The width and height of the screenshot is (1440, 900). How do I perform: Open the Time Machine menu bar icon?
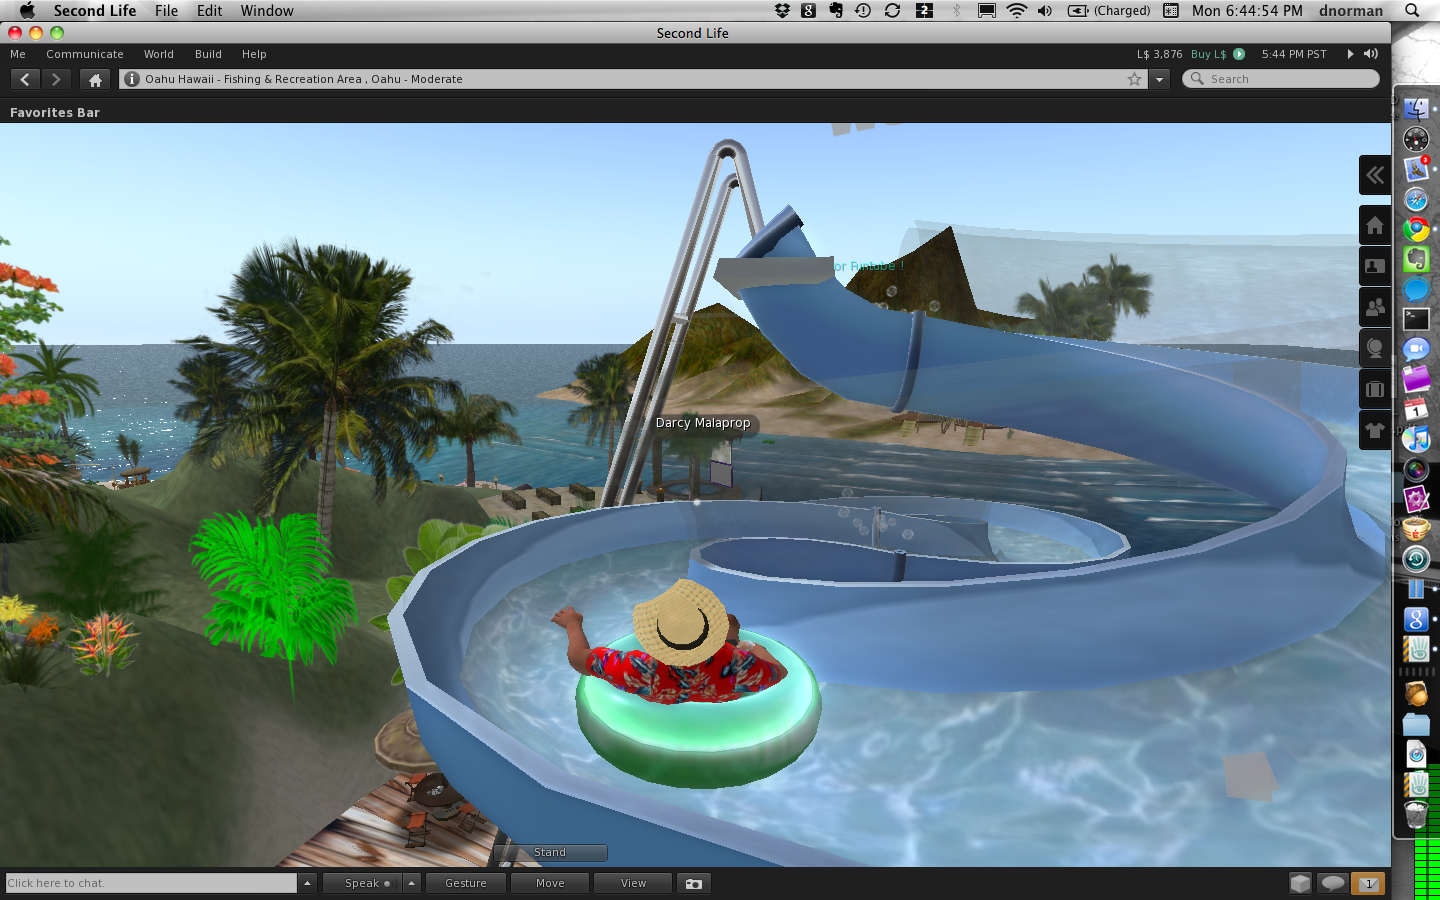[x=863, y=11]
